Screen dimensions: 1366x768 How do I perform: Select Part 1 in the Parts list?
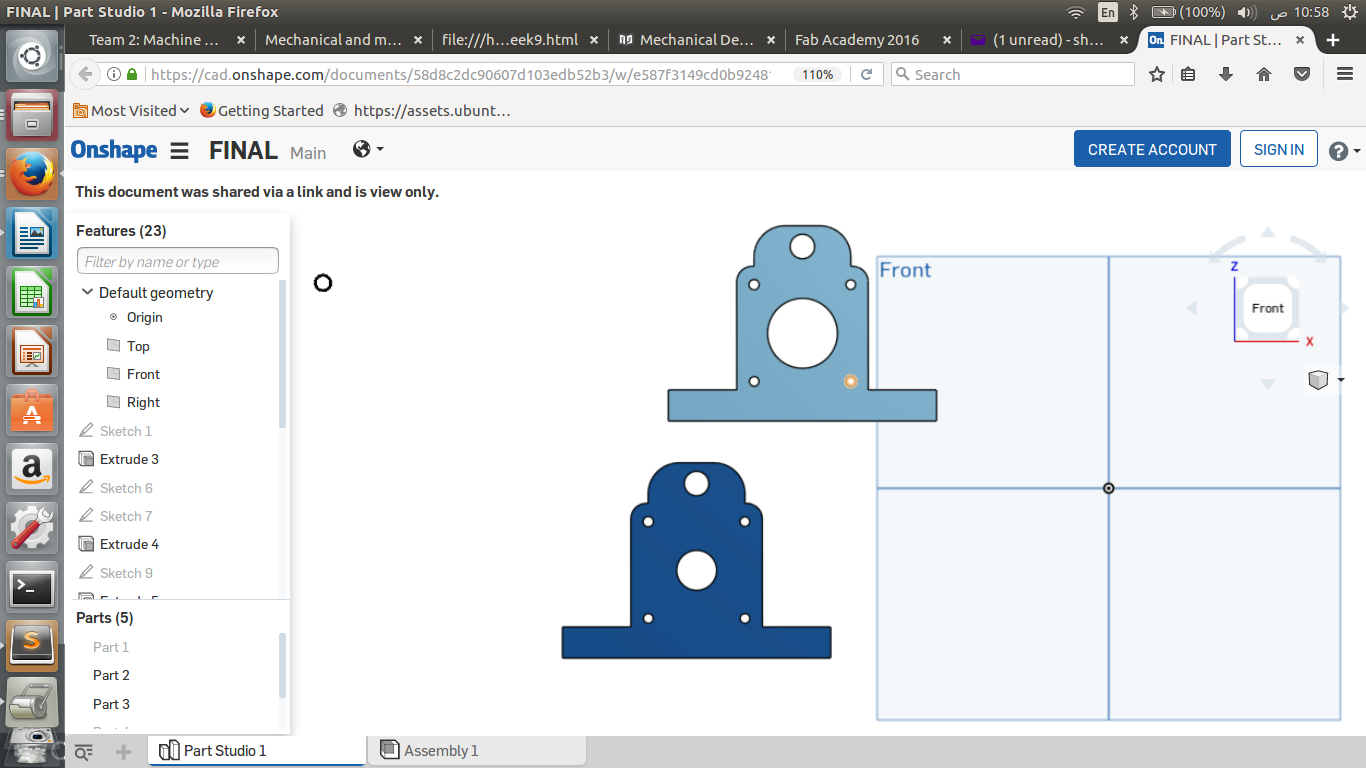click(111, 647)
